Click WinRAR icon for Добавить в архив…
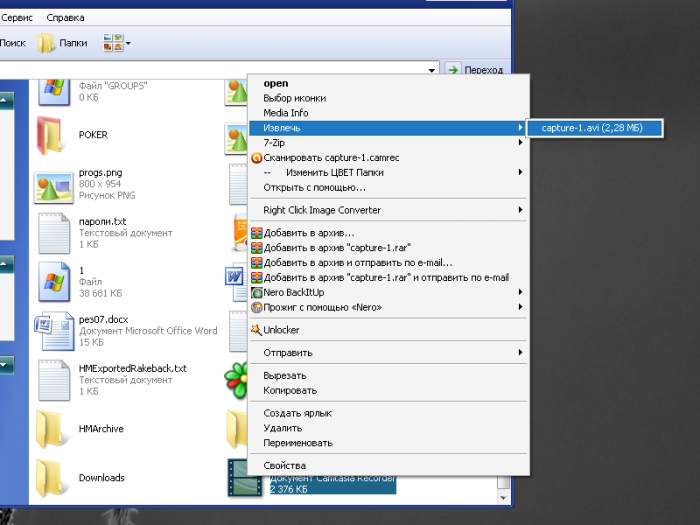The height and width of the screenshot is (525, 700). [x=257, y=233]
